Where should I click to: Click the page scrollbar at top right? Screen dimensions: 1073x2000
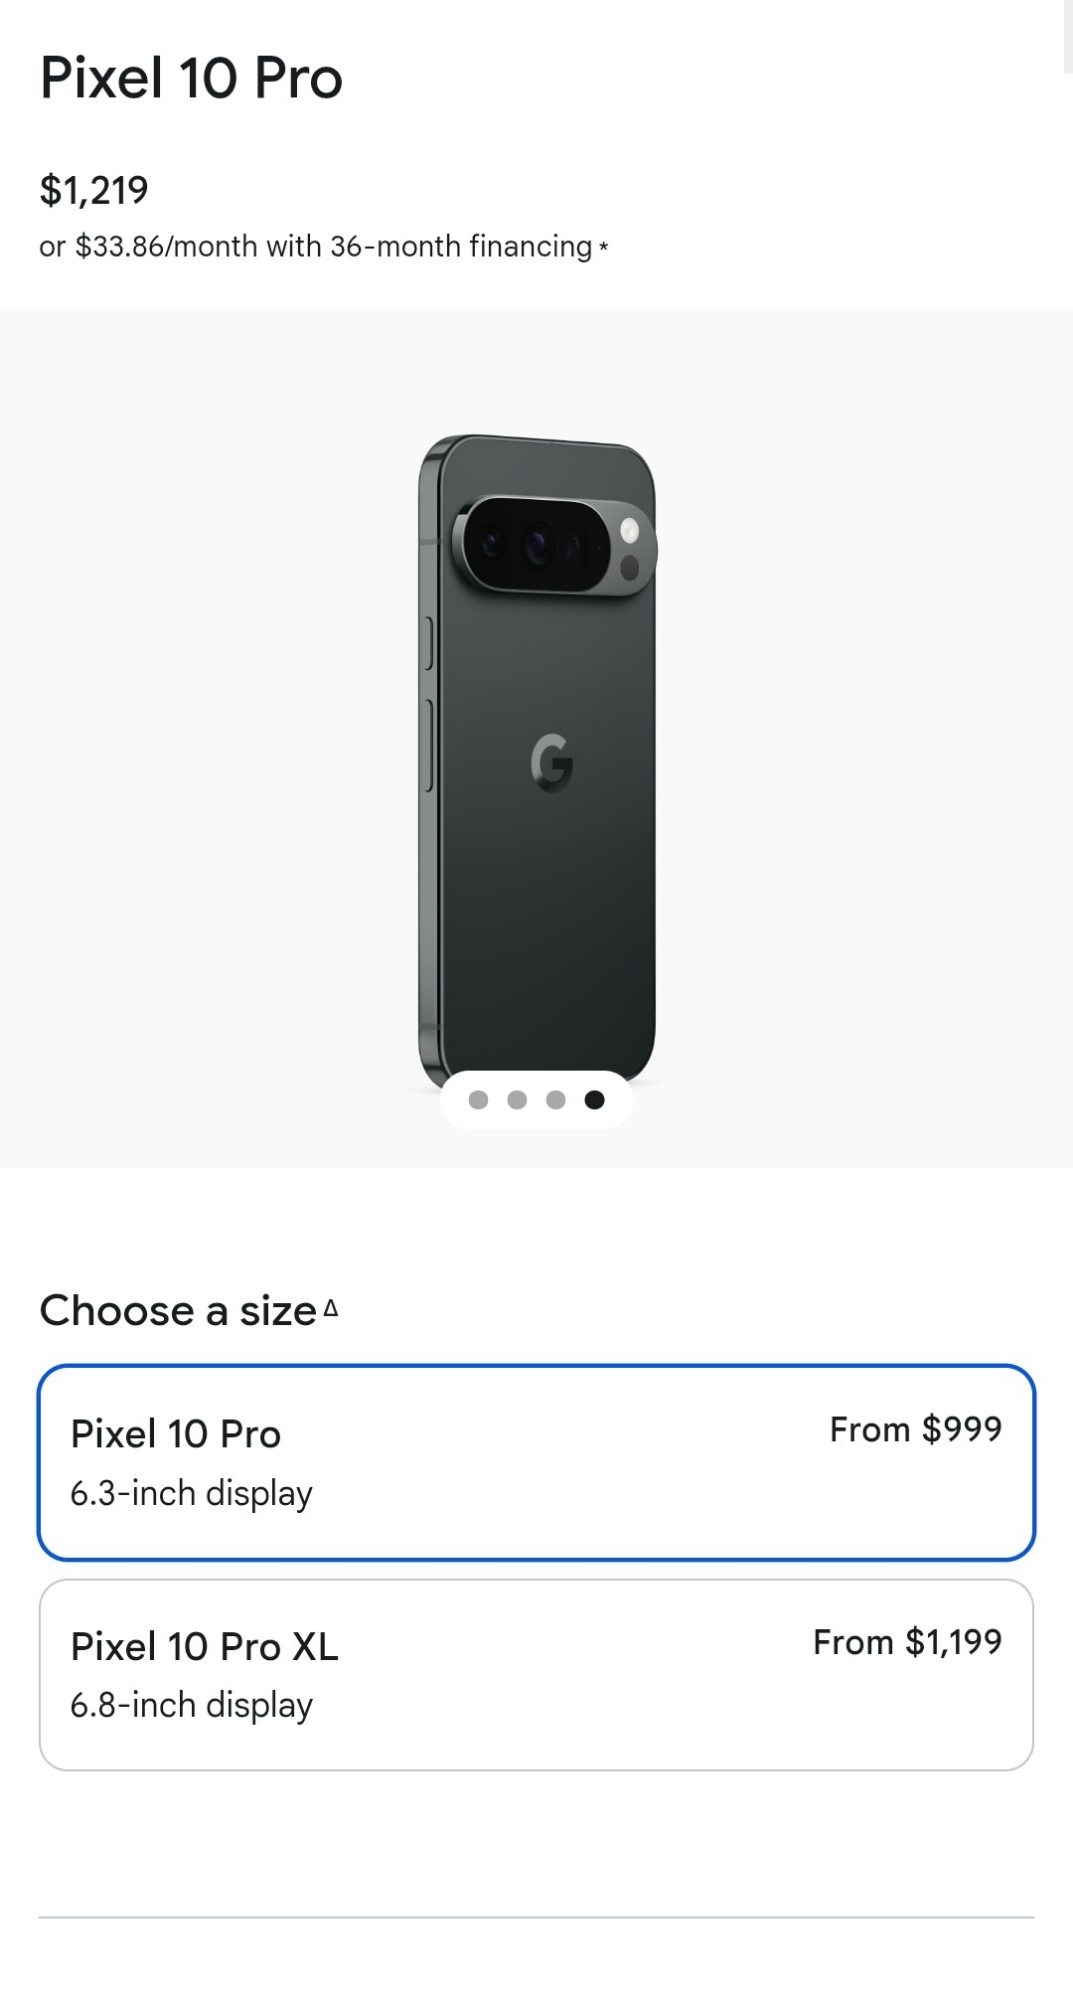pos(1067,36)
